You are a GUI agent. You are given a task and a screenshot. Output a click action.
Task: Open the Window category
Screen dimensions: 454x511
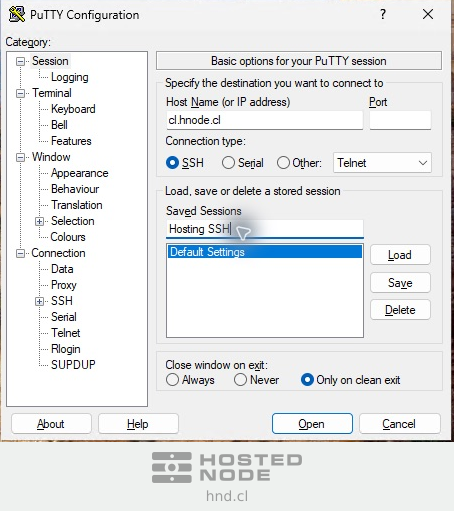(x=51, y=157)
